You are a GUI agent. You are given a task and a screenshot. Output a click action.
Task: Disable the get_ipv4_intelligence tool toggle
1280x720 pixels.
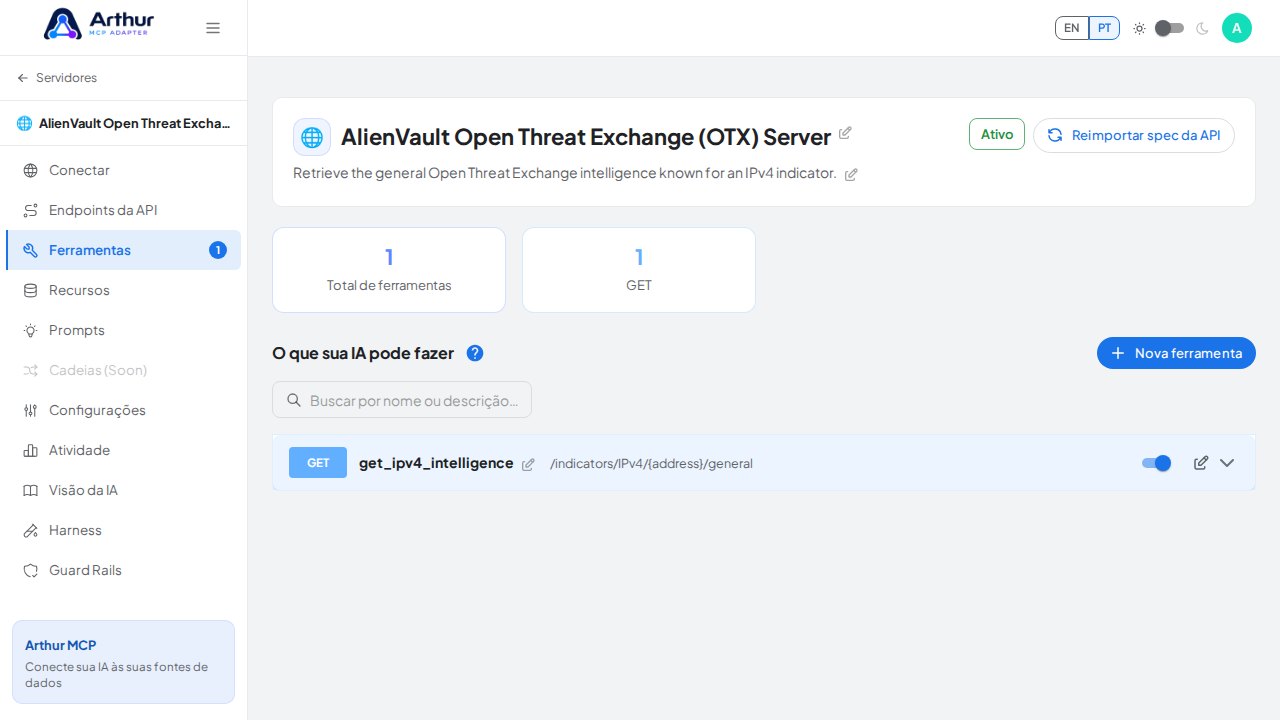[1157, 463]
